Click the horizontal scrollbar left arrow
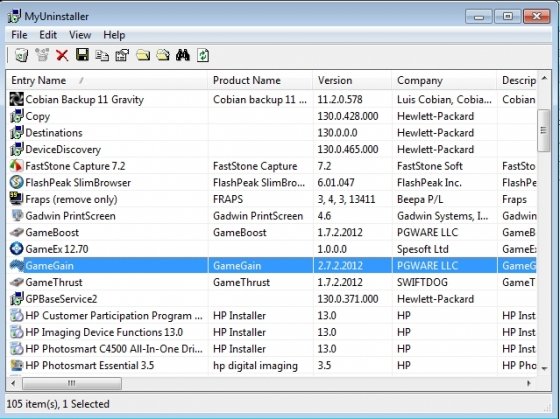This screenshot has height=419, width=560. coord(14,384)
